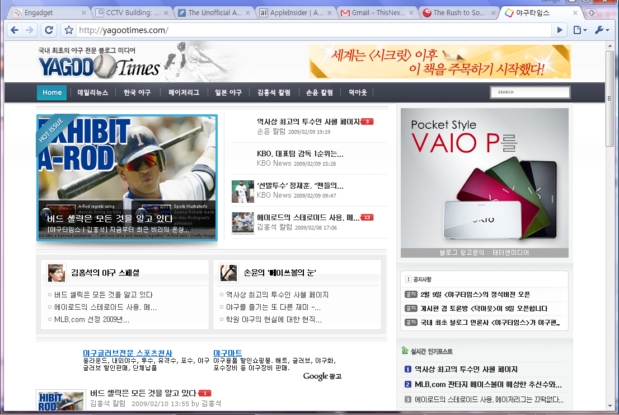This screenshot has height=415, width=619.
Task: Select the Home navigation item
Action: (x=52, y=92)
